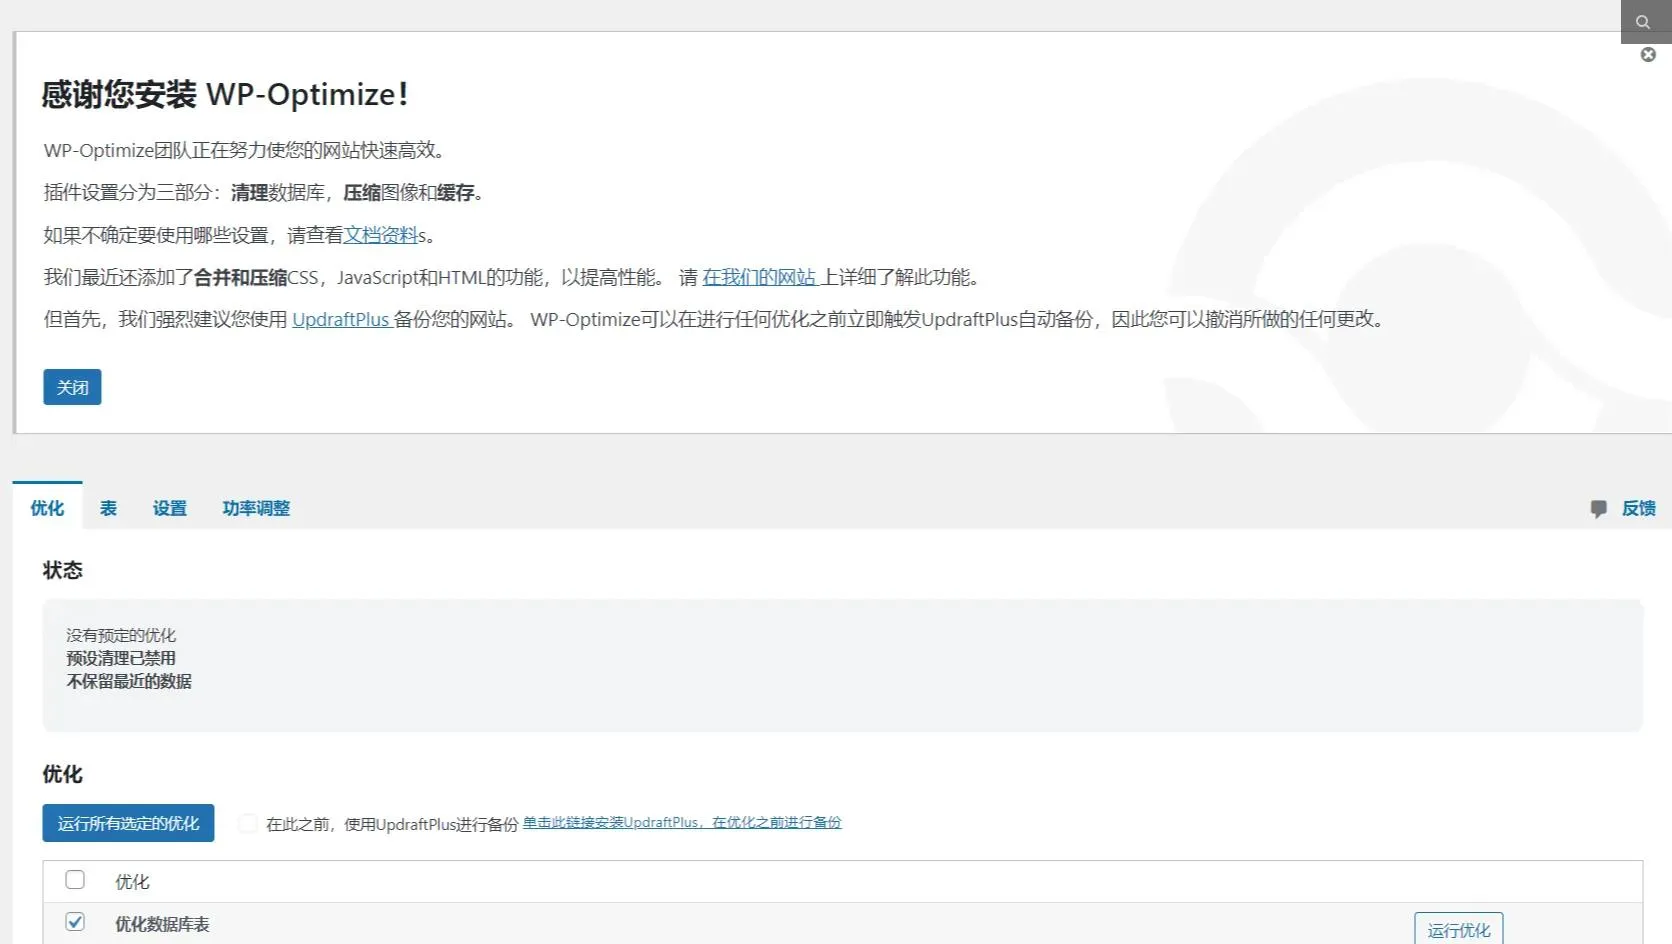Click 运行优化 button for 优化数据库表
This screenshot has width=1672, height=944.
(1458, 929)
